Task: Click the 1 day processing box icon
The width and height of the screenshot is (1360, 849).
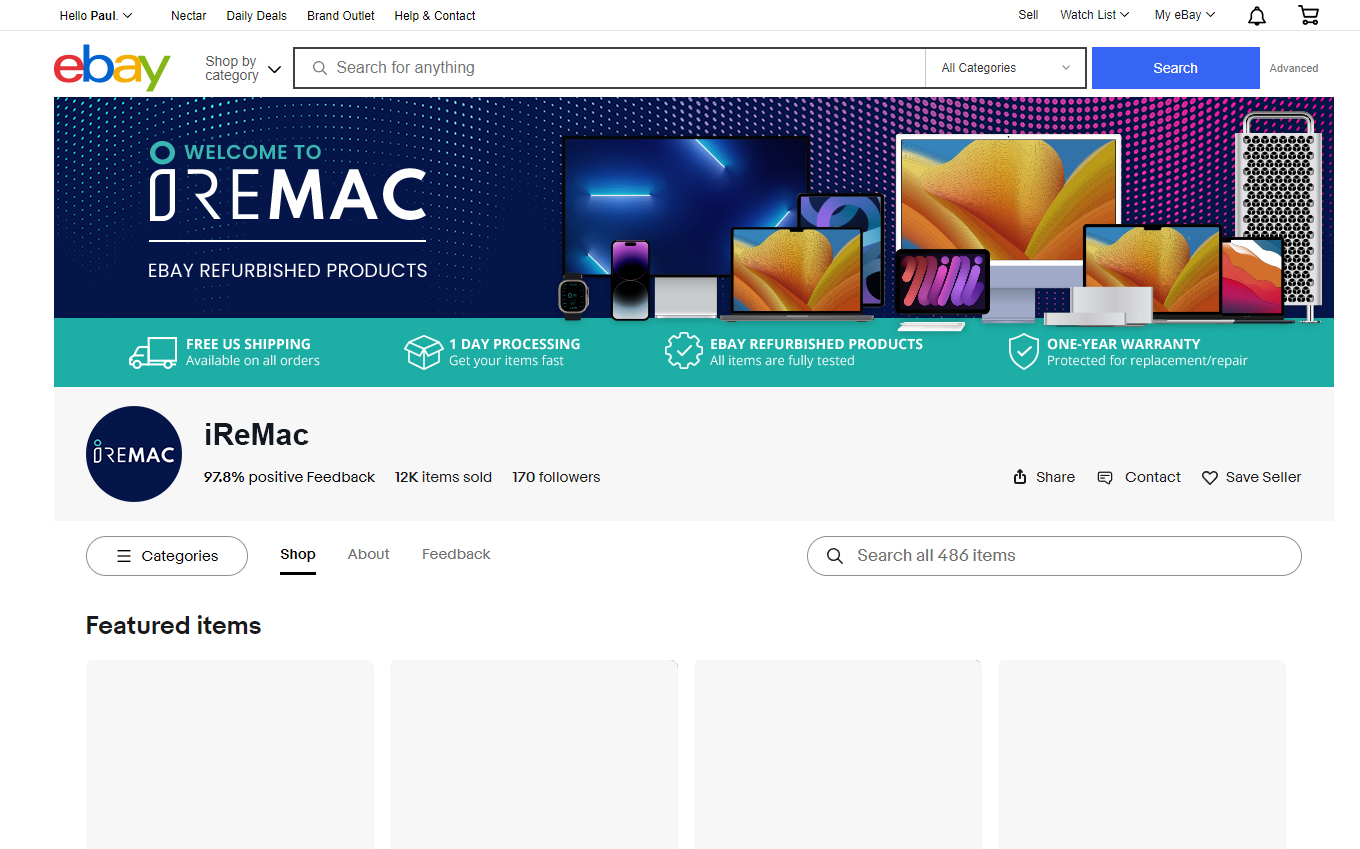Action: [x=423, y=352]
